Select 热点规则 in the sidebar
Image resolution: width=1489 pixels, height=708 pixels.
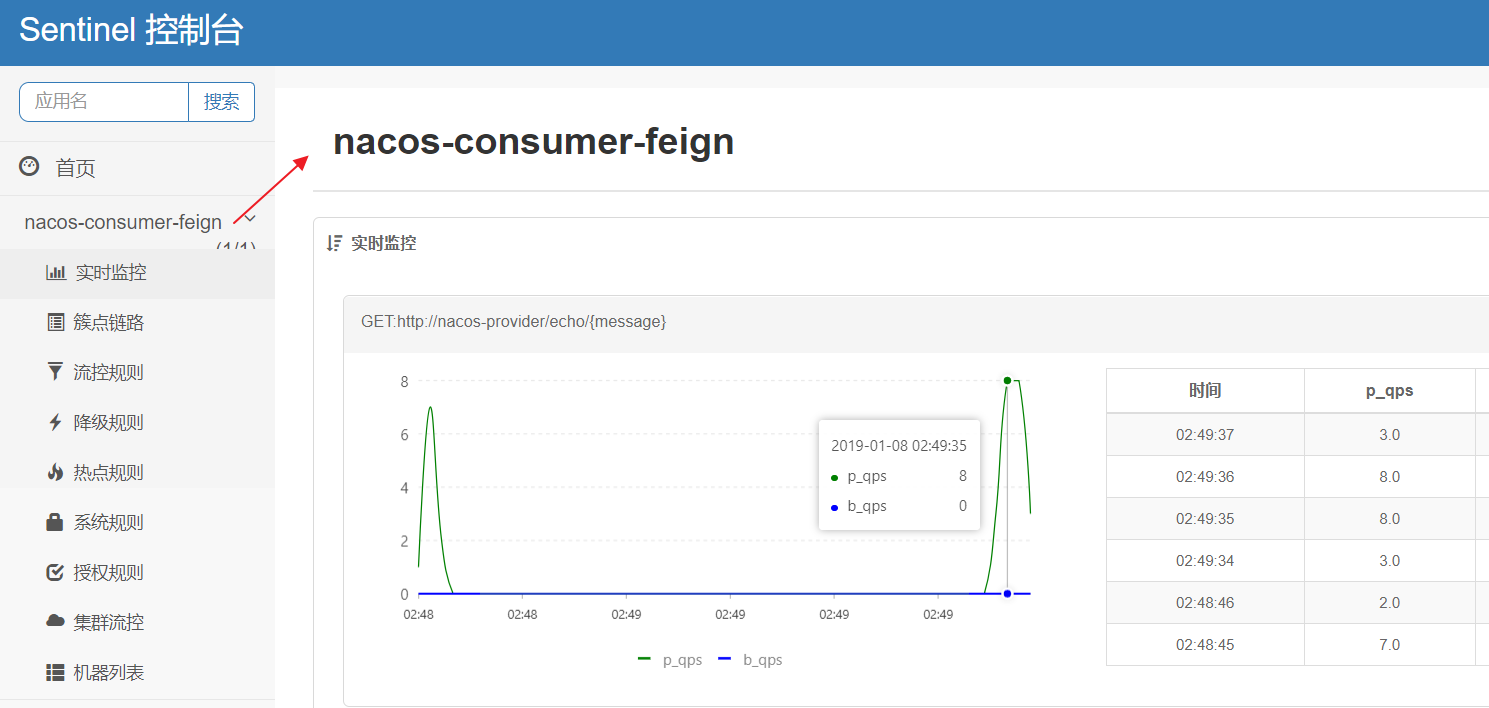pos(137,473)
